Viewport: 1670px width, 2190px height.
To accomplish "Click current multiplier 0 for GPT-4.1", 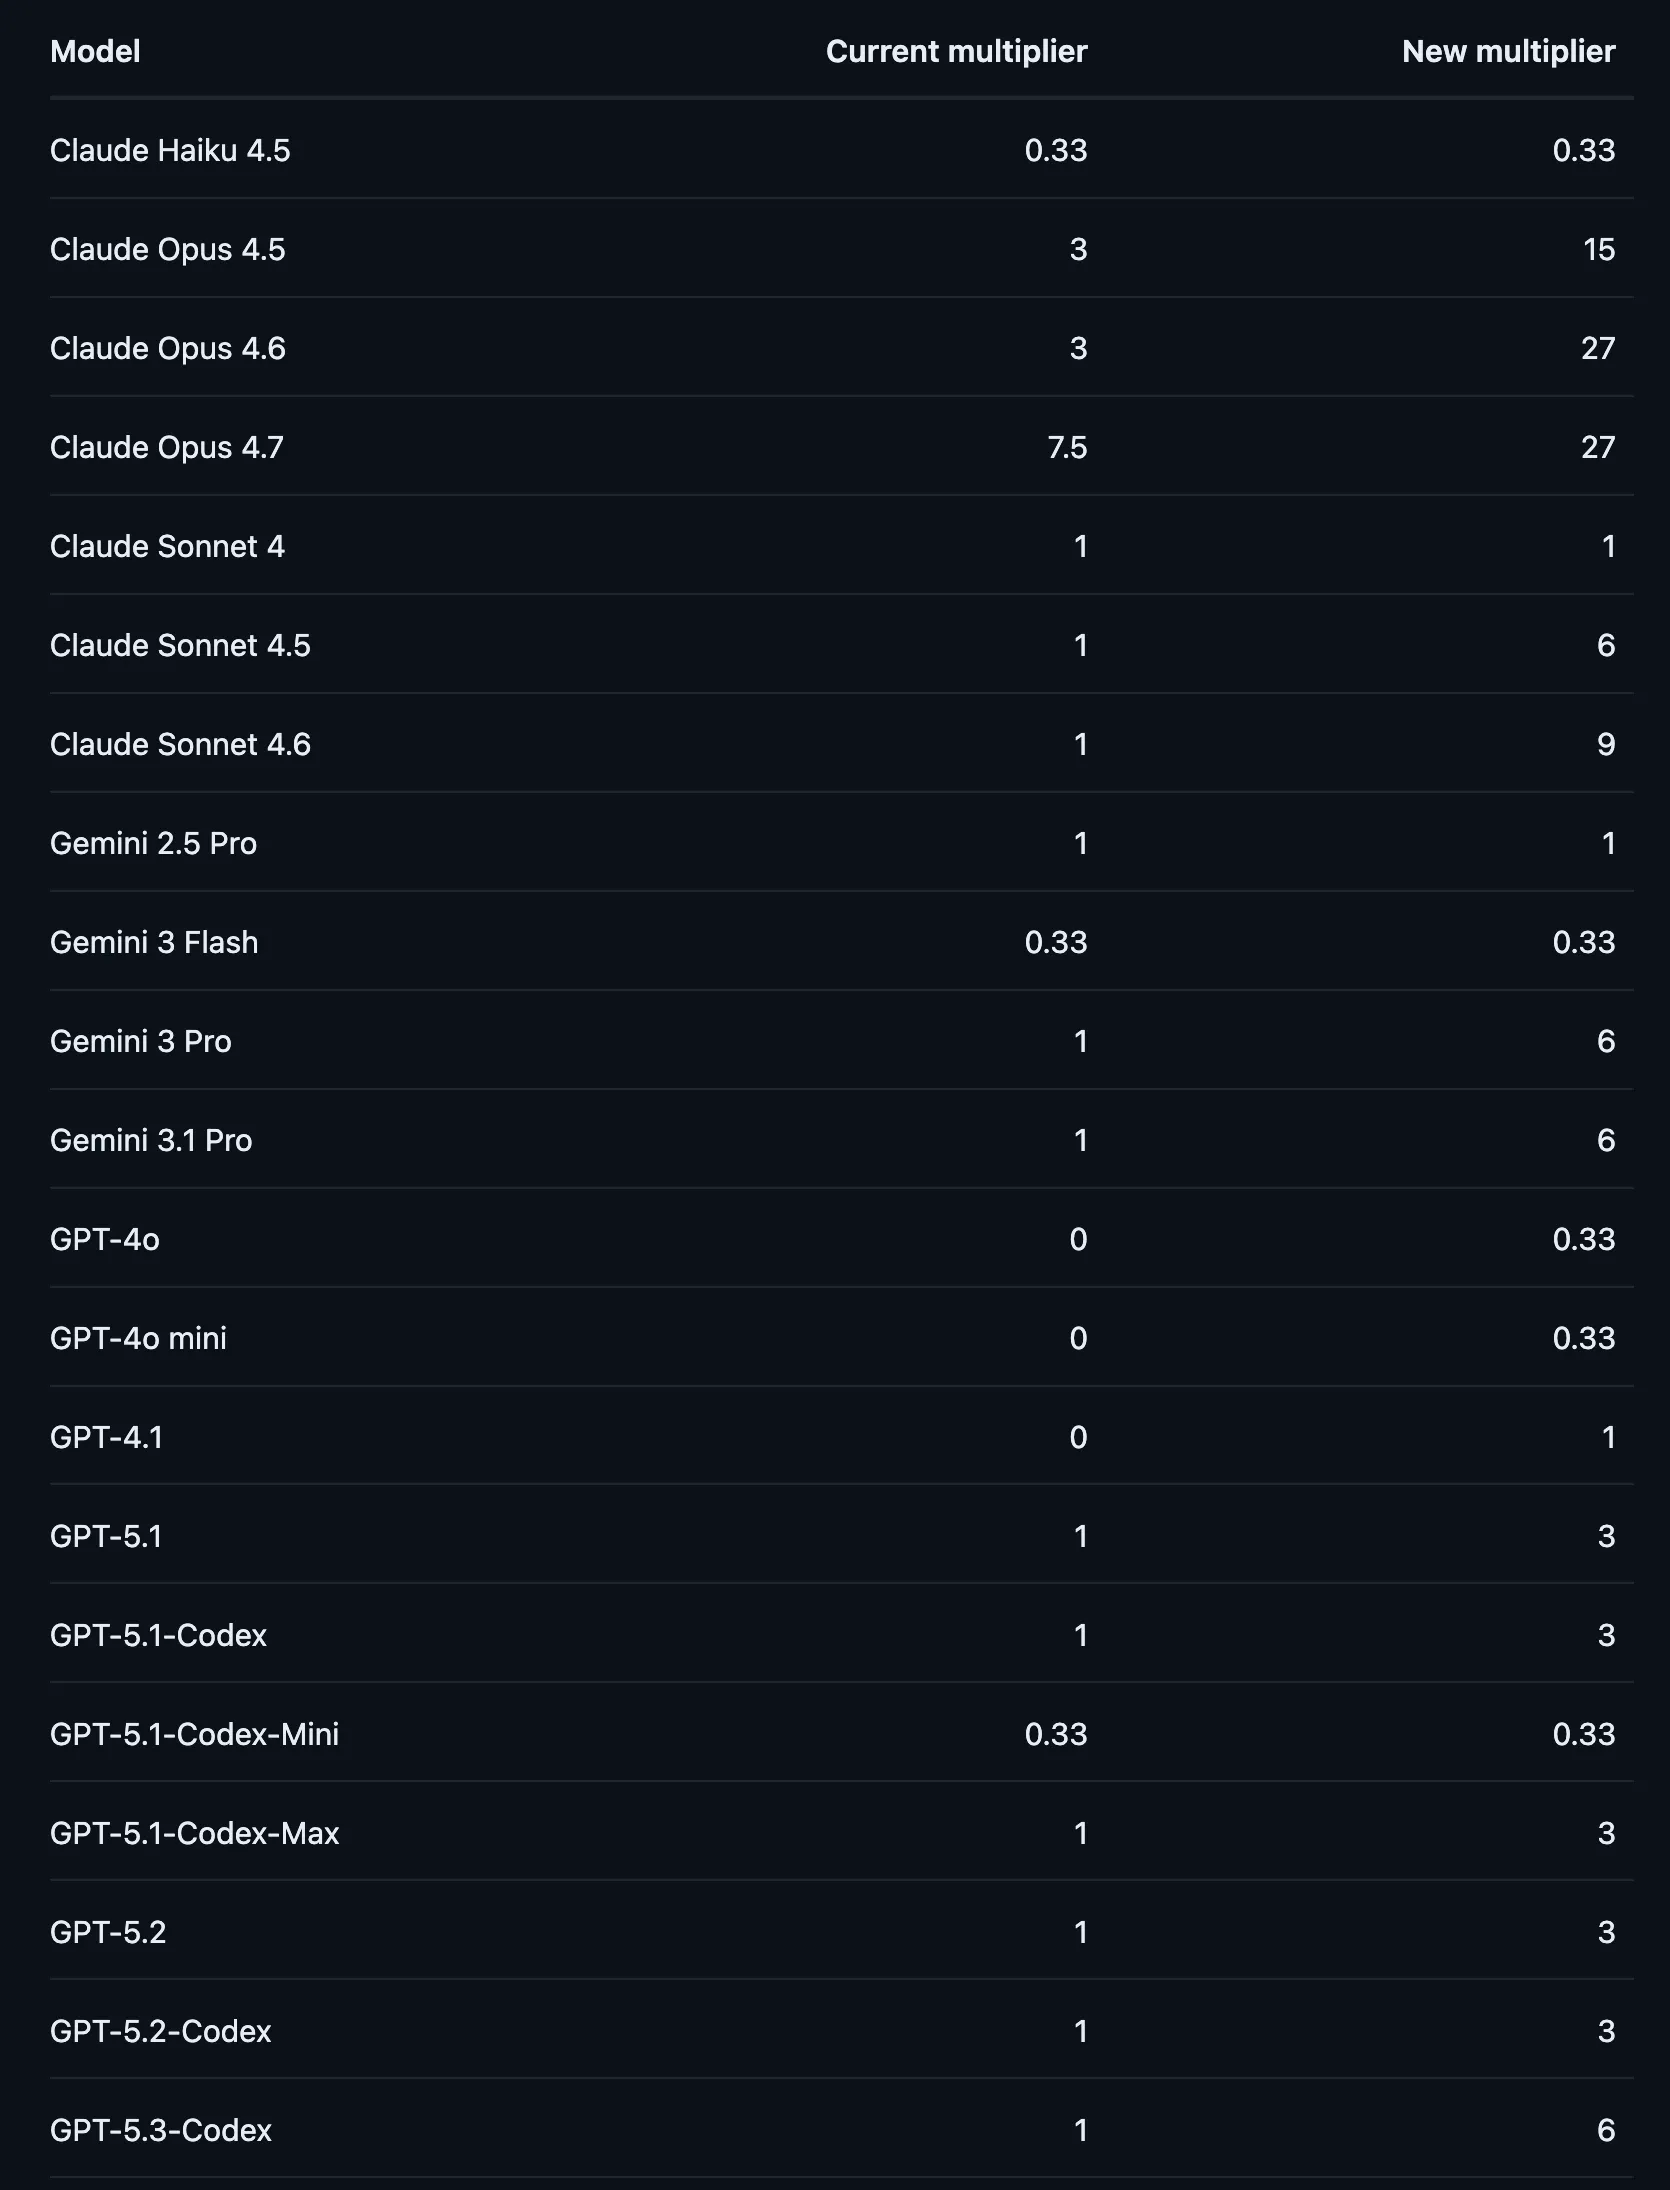I will (1077, 1437).
